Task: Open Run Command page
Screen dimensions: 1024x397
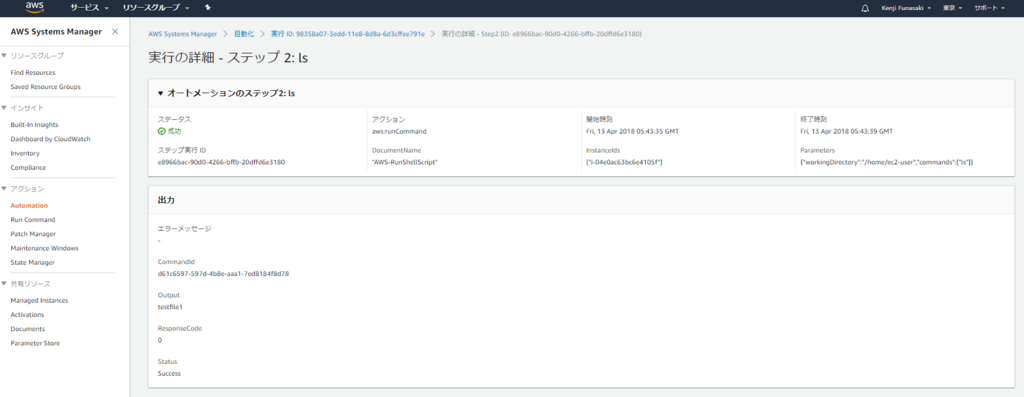Action: (x=33, y=219)
